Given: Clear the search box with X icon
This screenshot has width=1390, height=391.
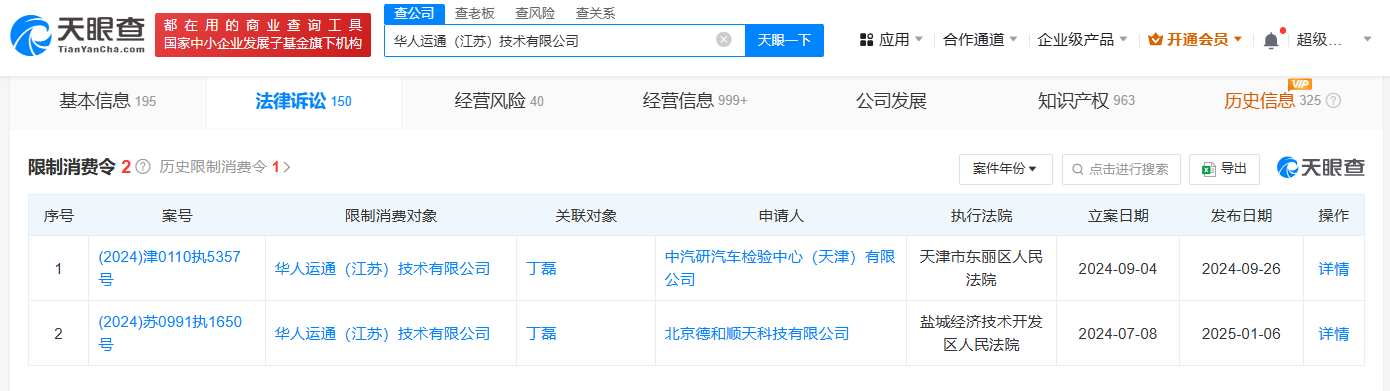Looking at the screenshot, I should pos(724,40).
